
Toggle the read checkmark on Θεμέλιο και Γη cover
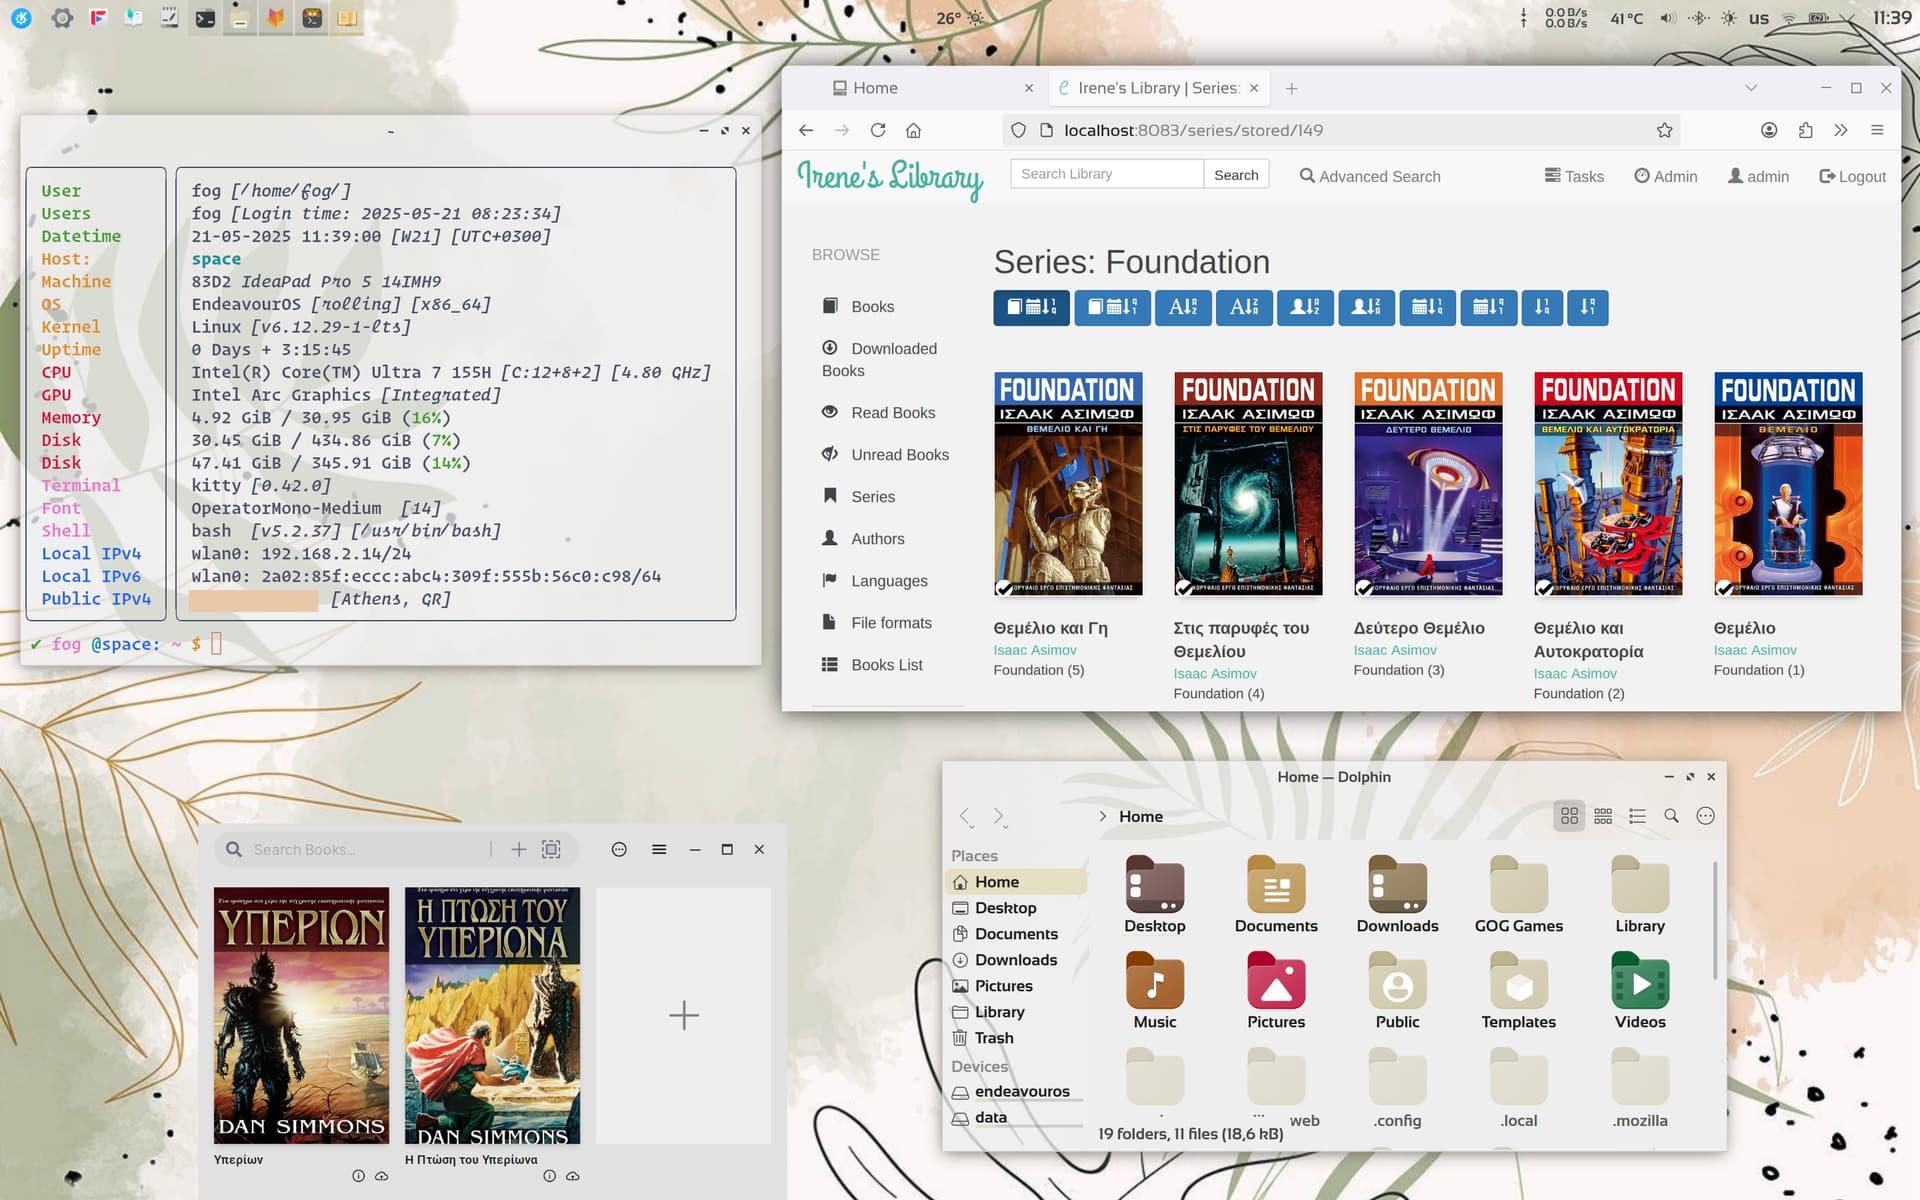pyautogui.click(x=1003, y=587)
